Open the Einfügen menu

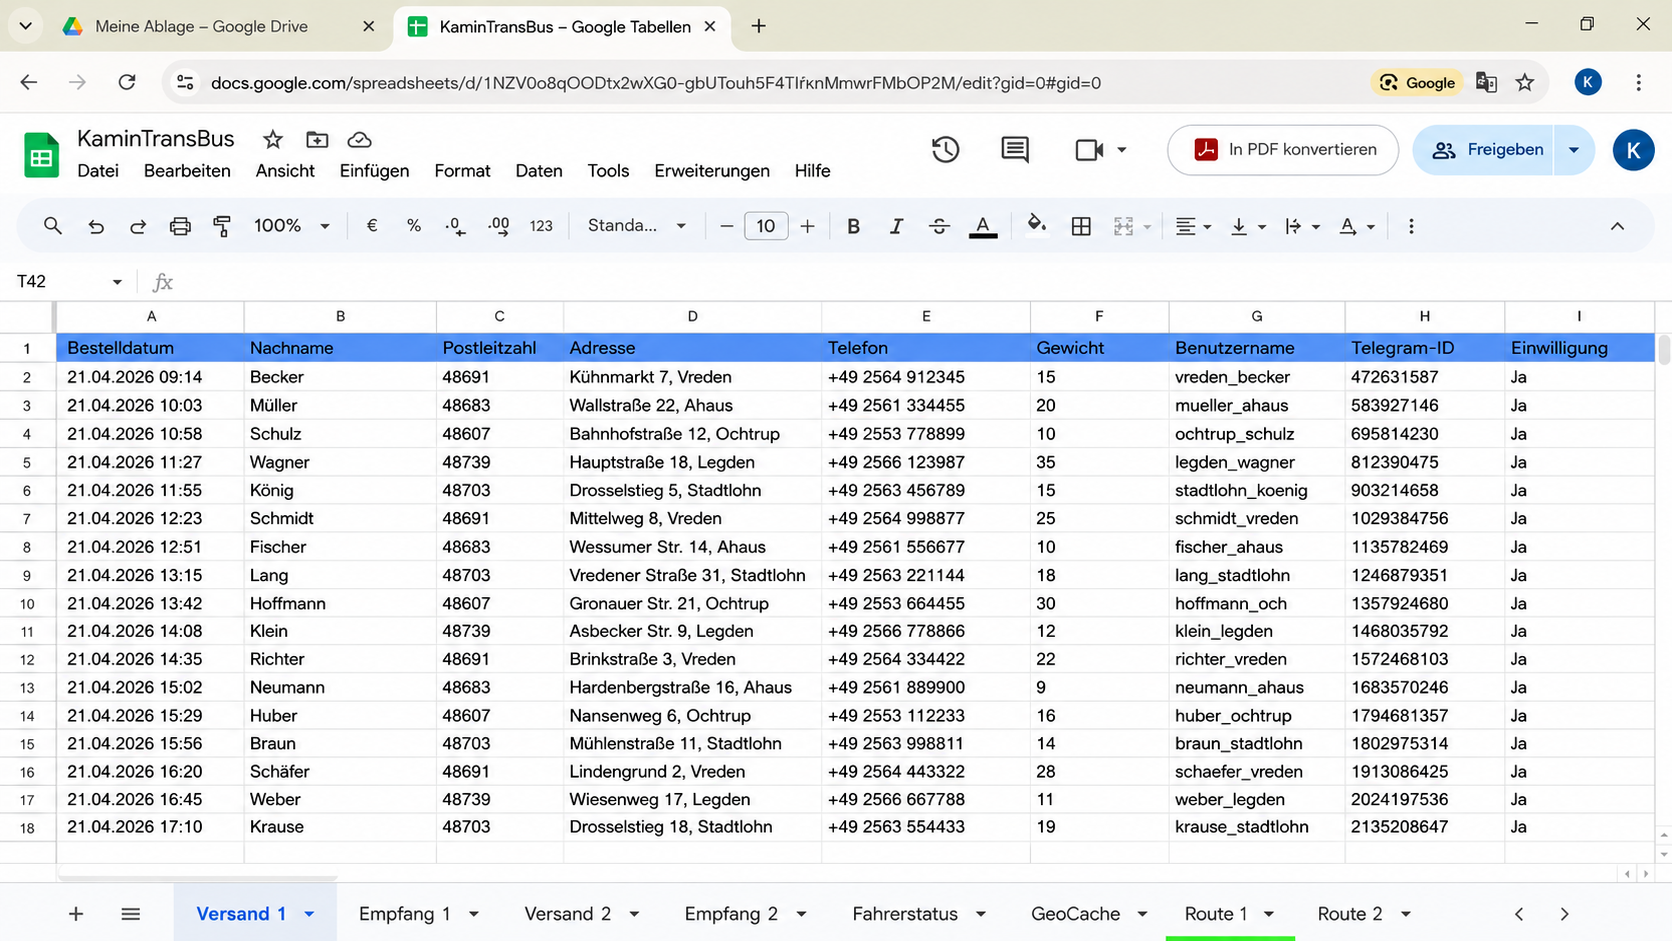tap(374, 171)
